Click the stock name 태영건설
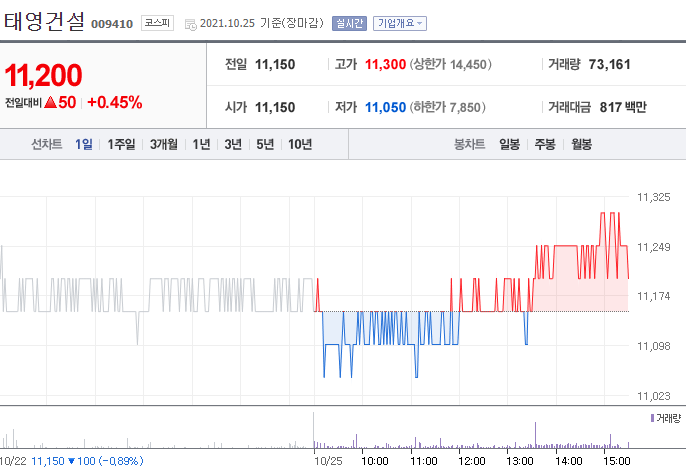This screenshot has width=686, height=470. pyautogui.click(x=44, y=21)
